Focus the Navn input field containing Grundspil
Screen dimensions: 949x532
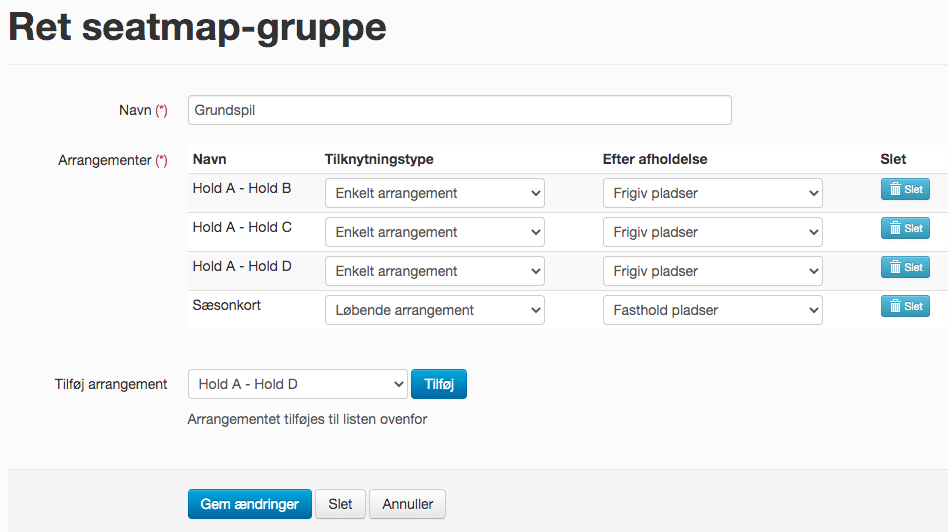(x=459, y=110)
